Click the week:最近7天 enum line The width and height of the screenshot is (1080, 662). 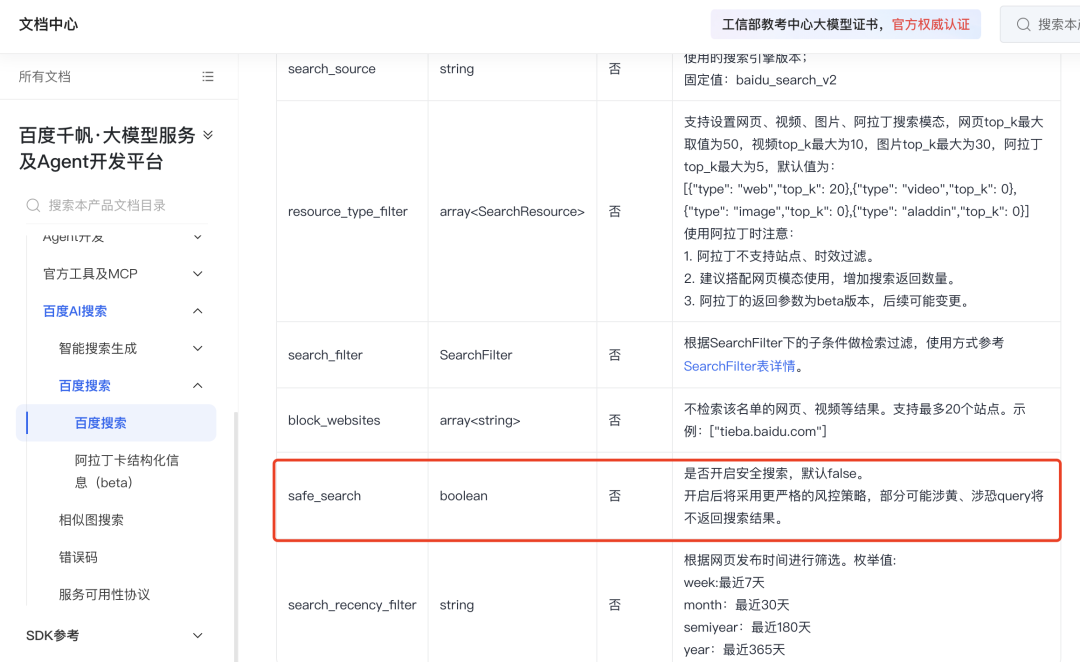(x=724, y=583)
